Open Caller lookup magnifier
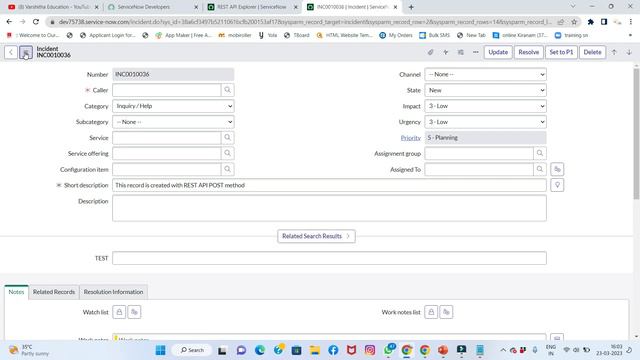This screenshot has height=360, width=640. click(x=227, y=90)
